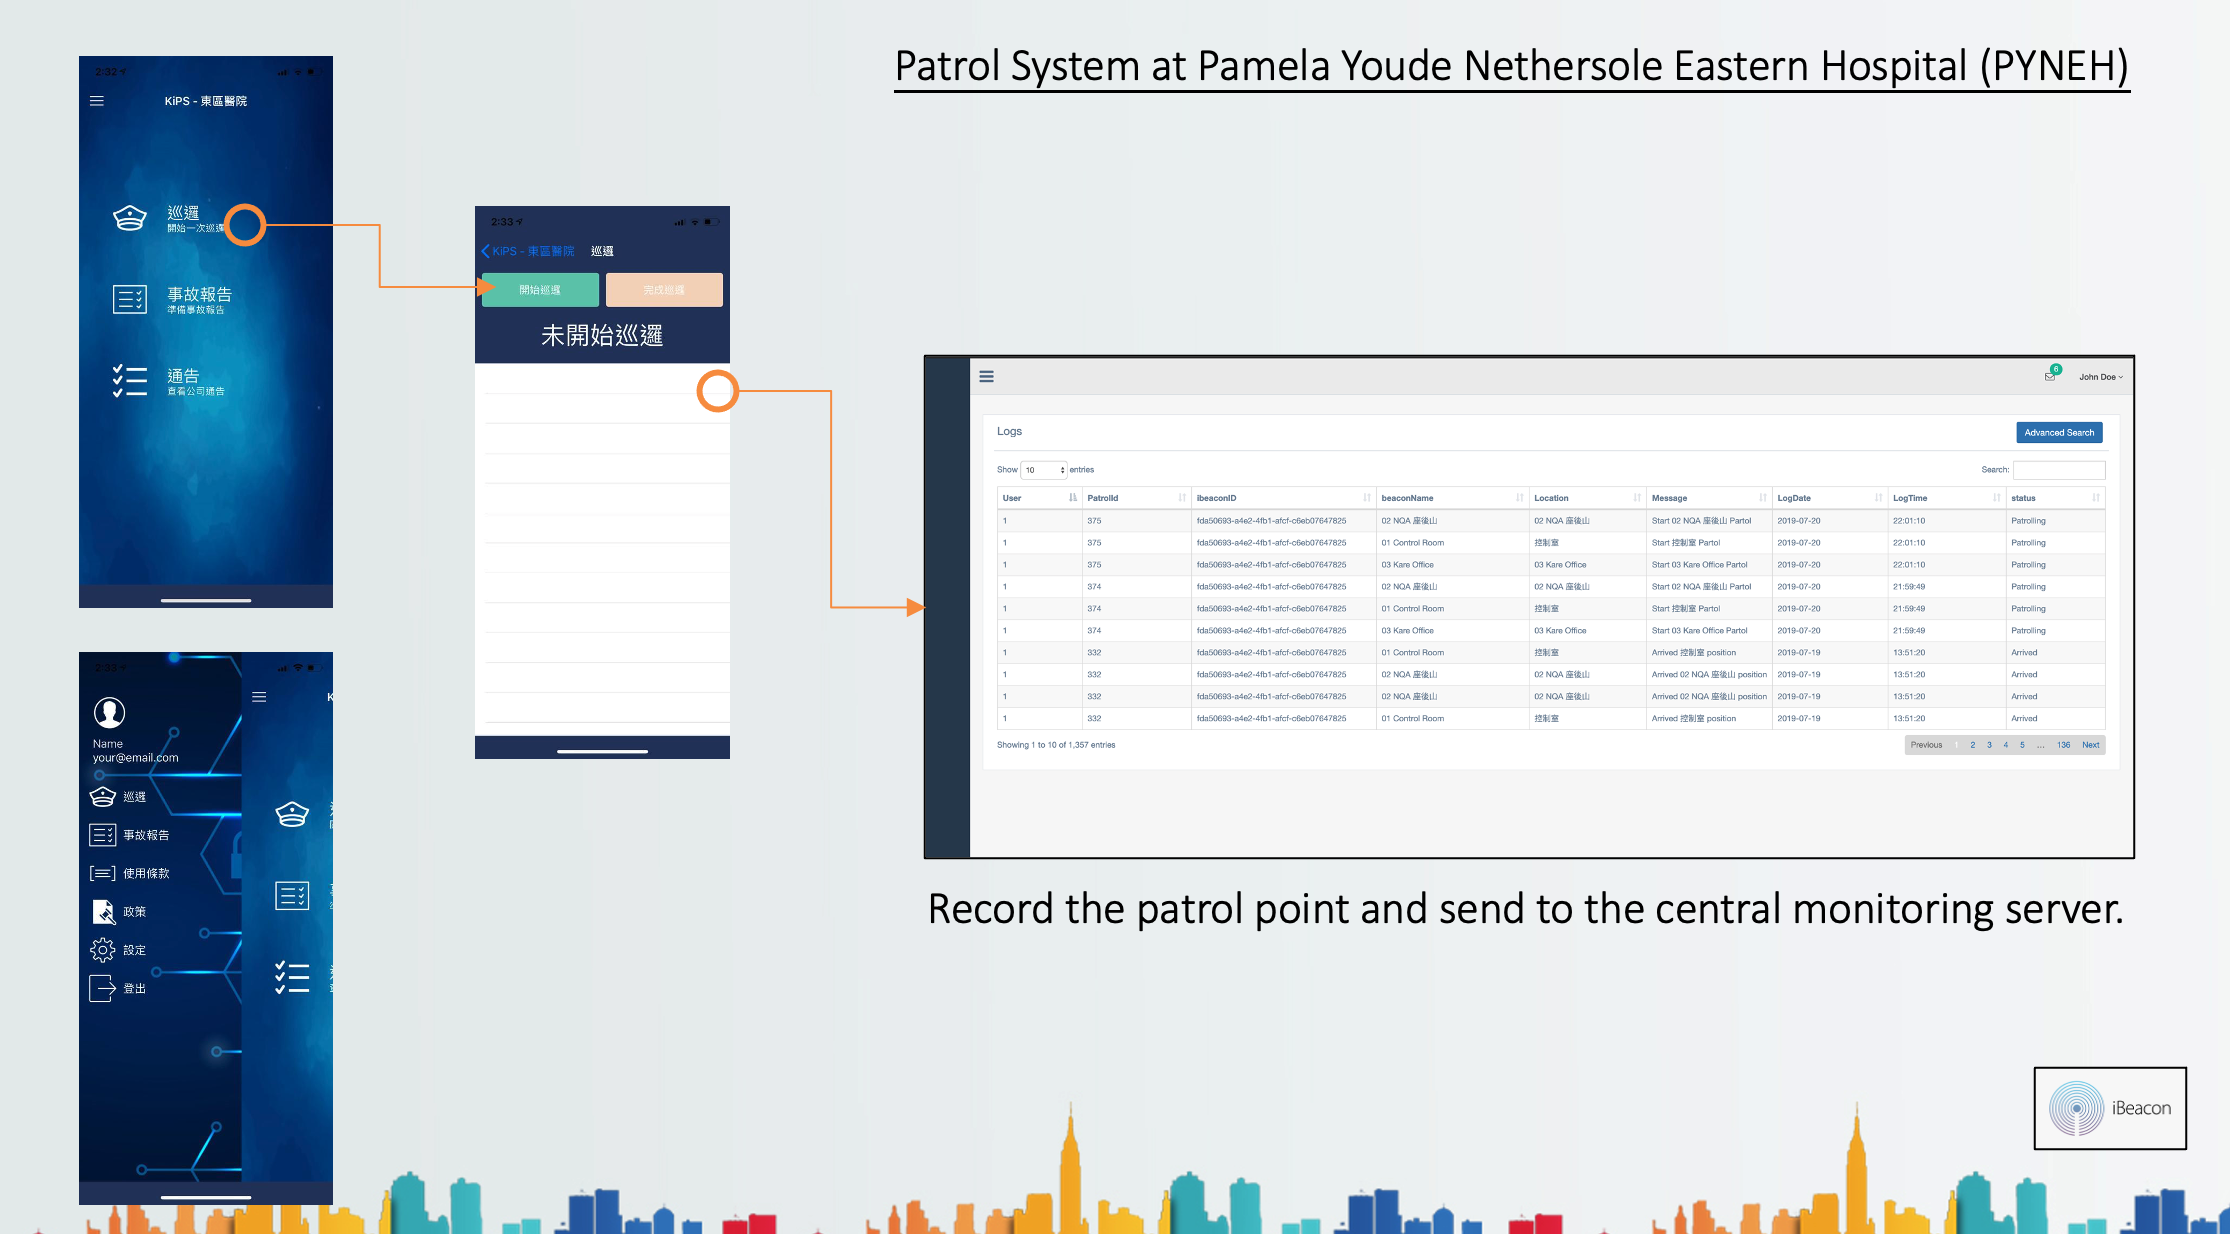Screen dimensions: 2230x1234
Task: Sort logs by User column
Action: 1040,498
